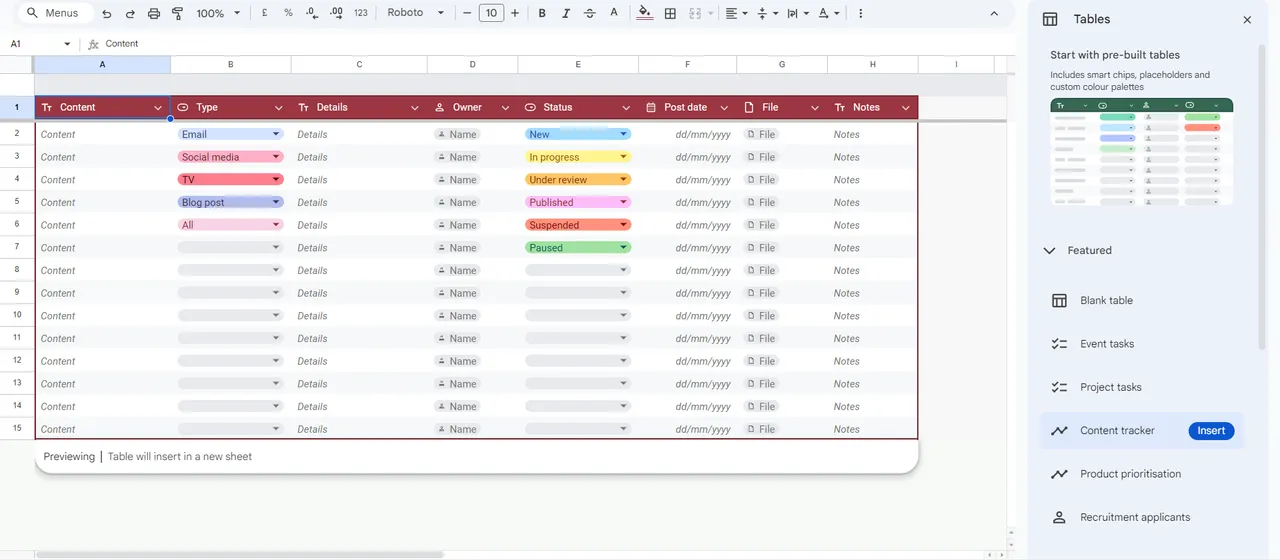The height and width of the screenshot is (560, 1280).
Task: Open vertical align options
Action: (x=767, y=14)
